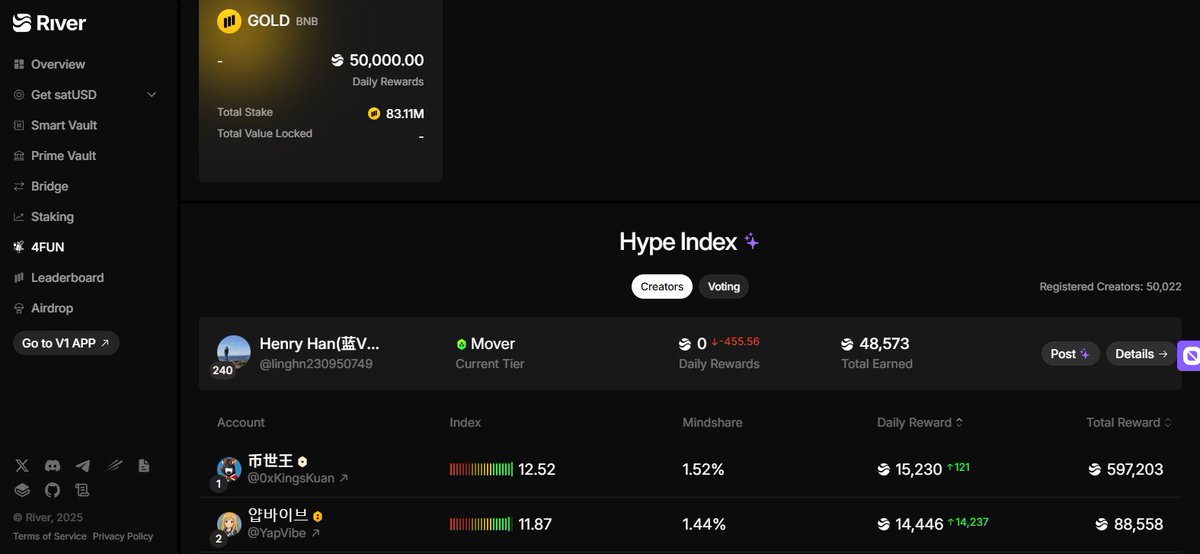Click the stacked layers icon in footer

(x=22, y=490)
